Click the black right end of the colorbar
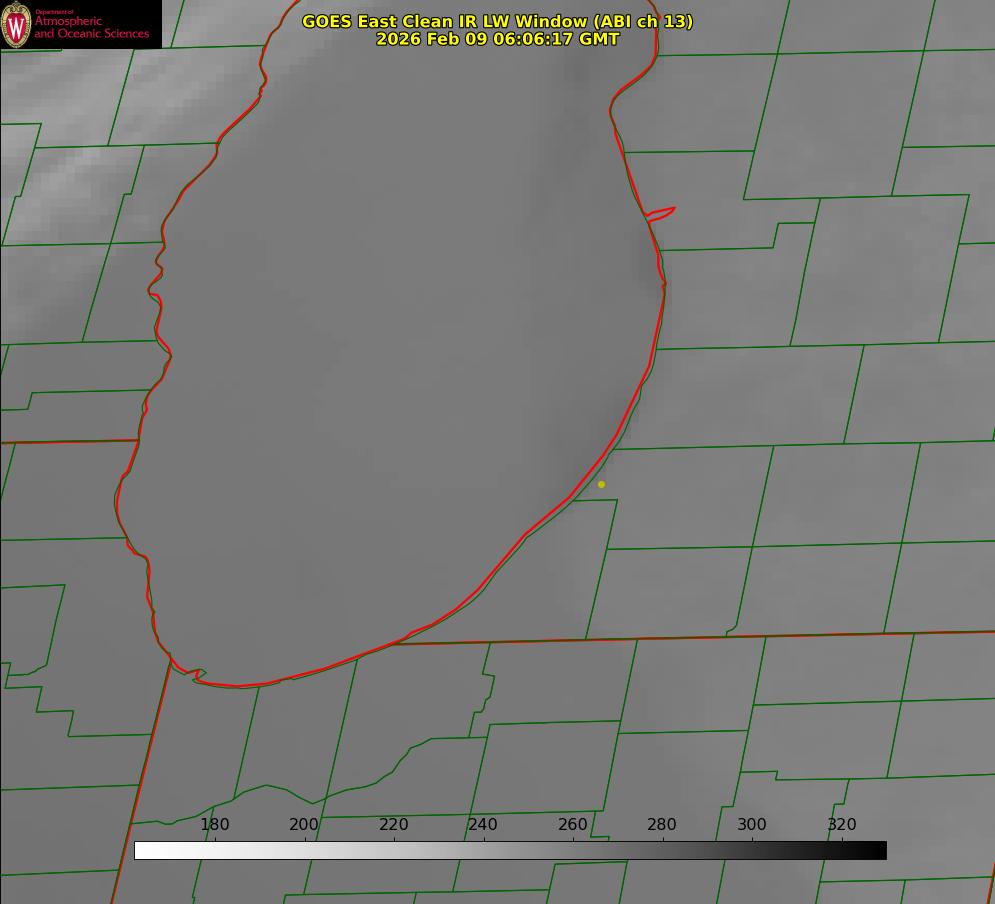Viewport: 995px width, 904px height. (878, 851)
